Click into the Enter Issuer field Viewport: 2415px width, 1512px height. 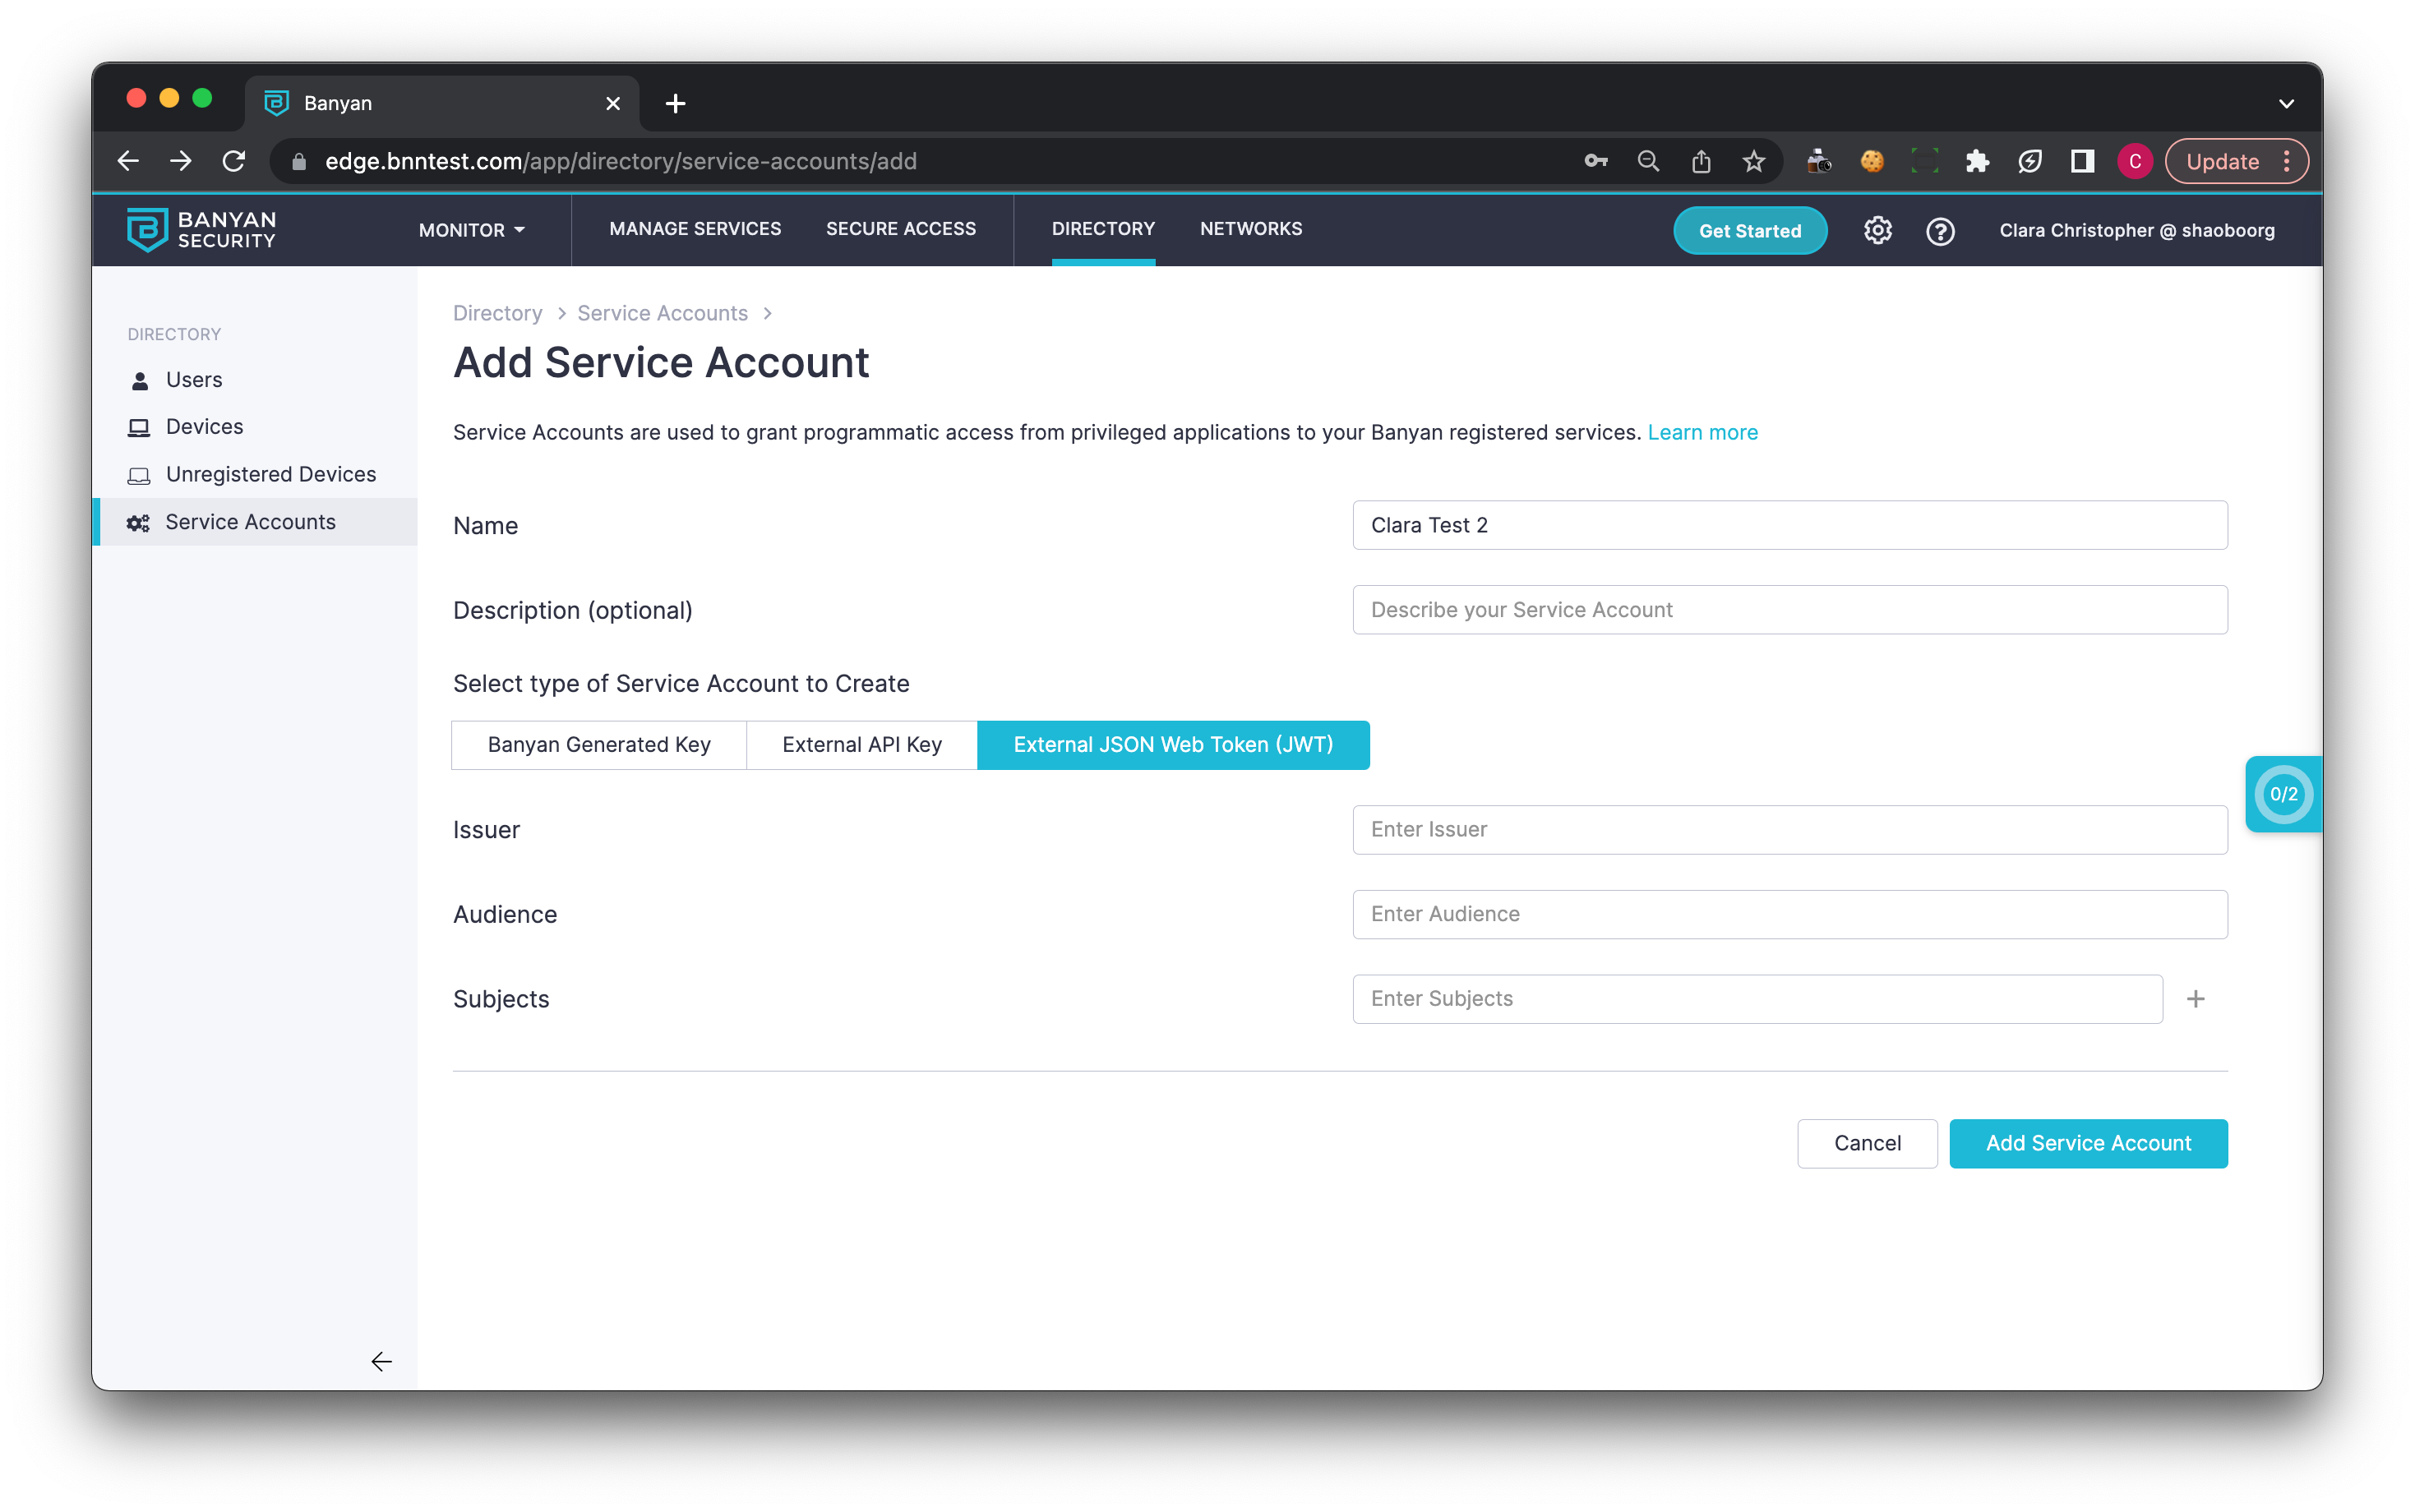[x=1789, y=830]
